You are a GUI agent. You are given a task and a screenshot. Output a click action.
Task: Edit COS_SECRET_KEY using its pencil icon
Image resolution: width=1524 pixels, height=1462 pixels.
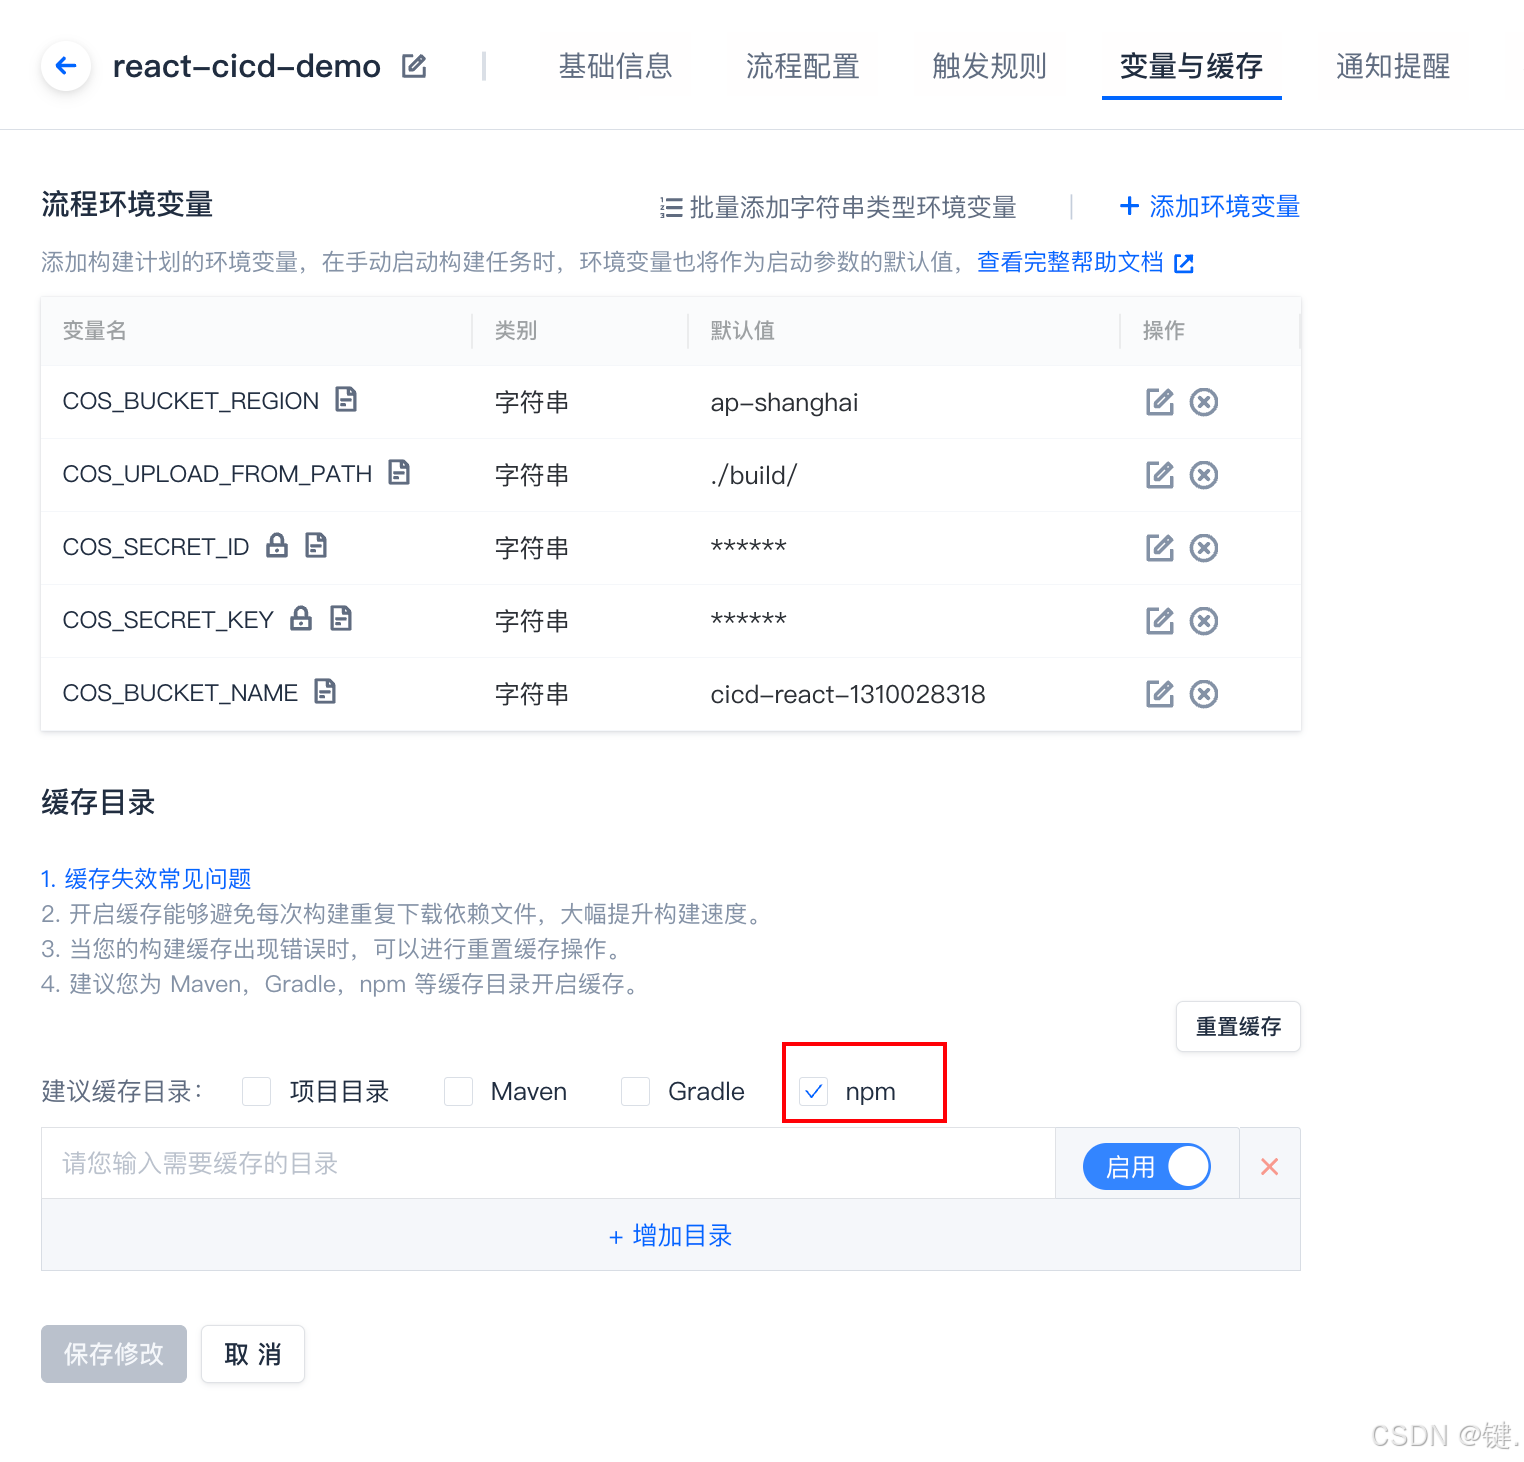pyautogui.click(x=1159, y=620)
